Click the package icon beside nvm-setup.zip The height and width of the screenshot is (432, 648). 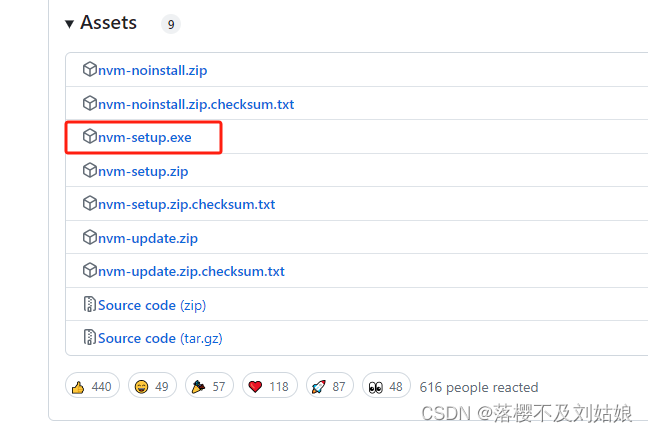(90, 170)
